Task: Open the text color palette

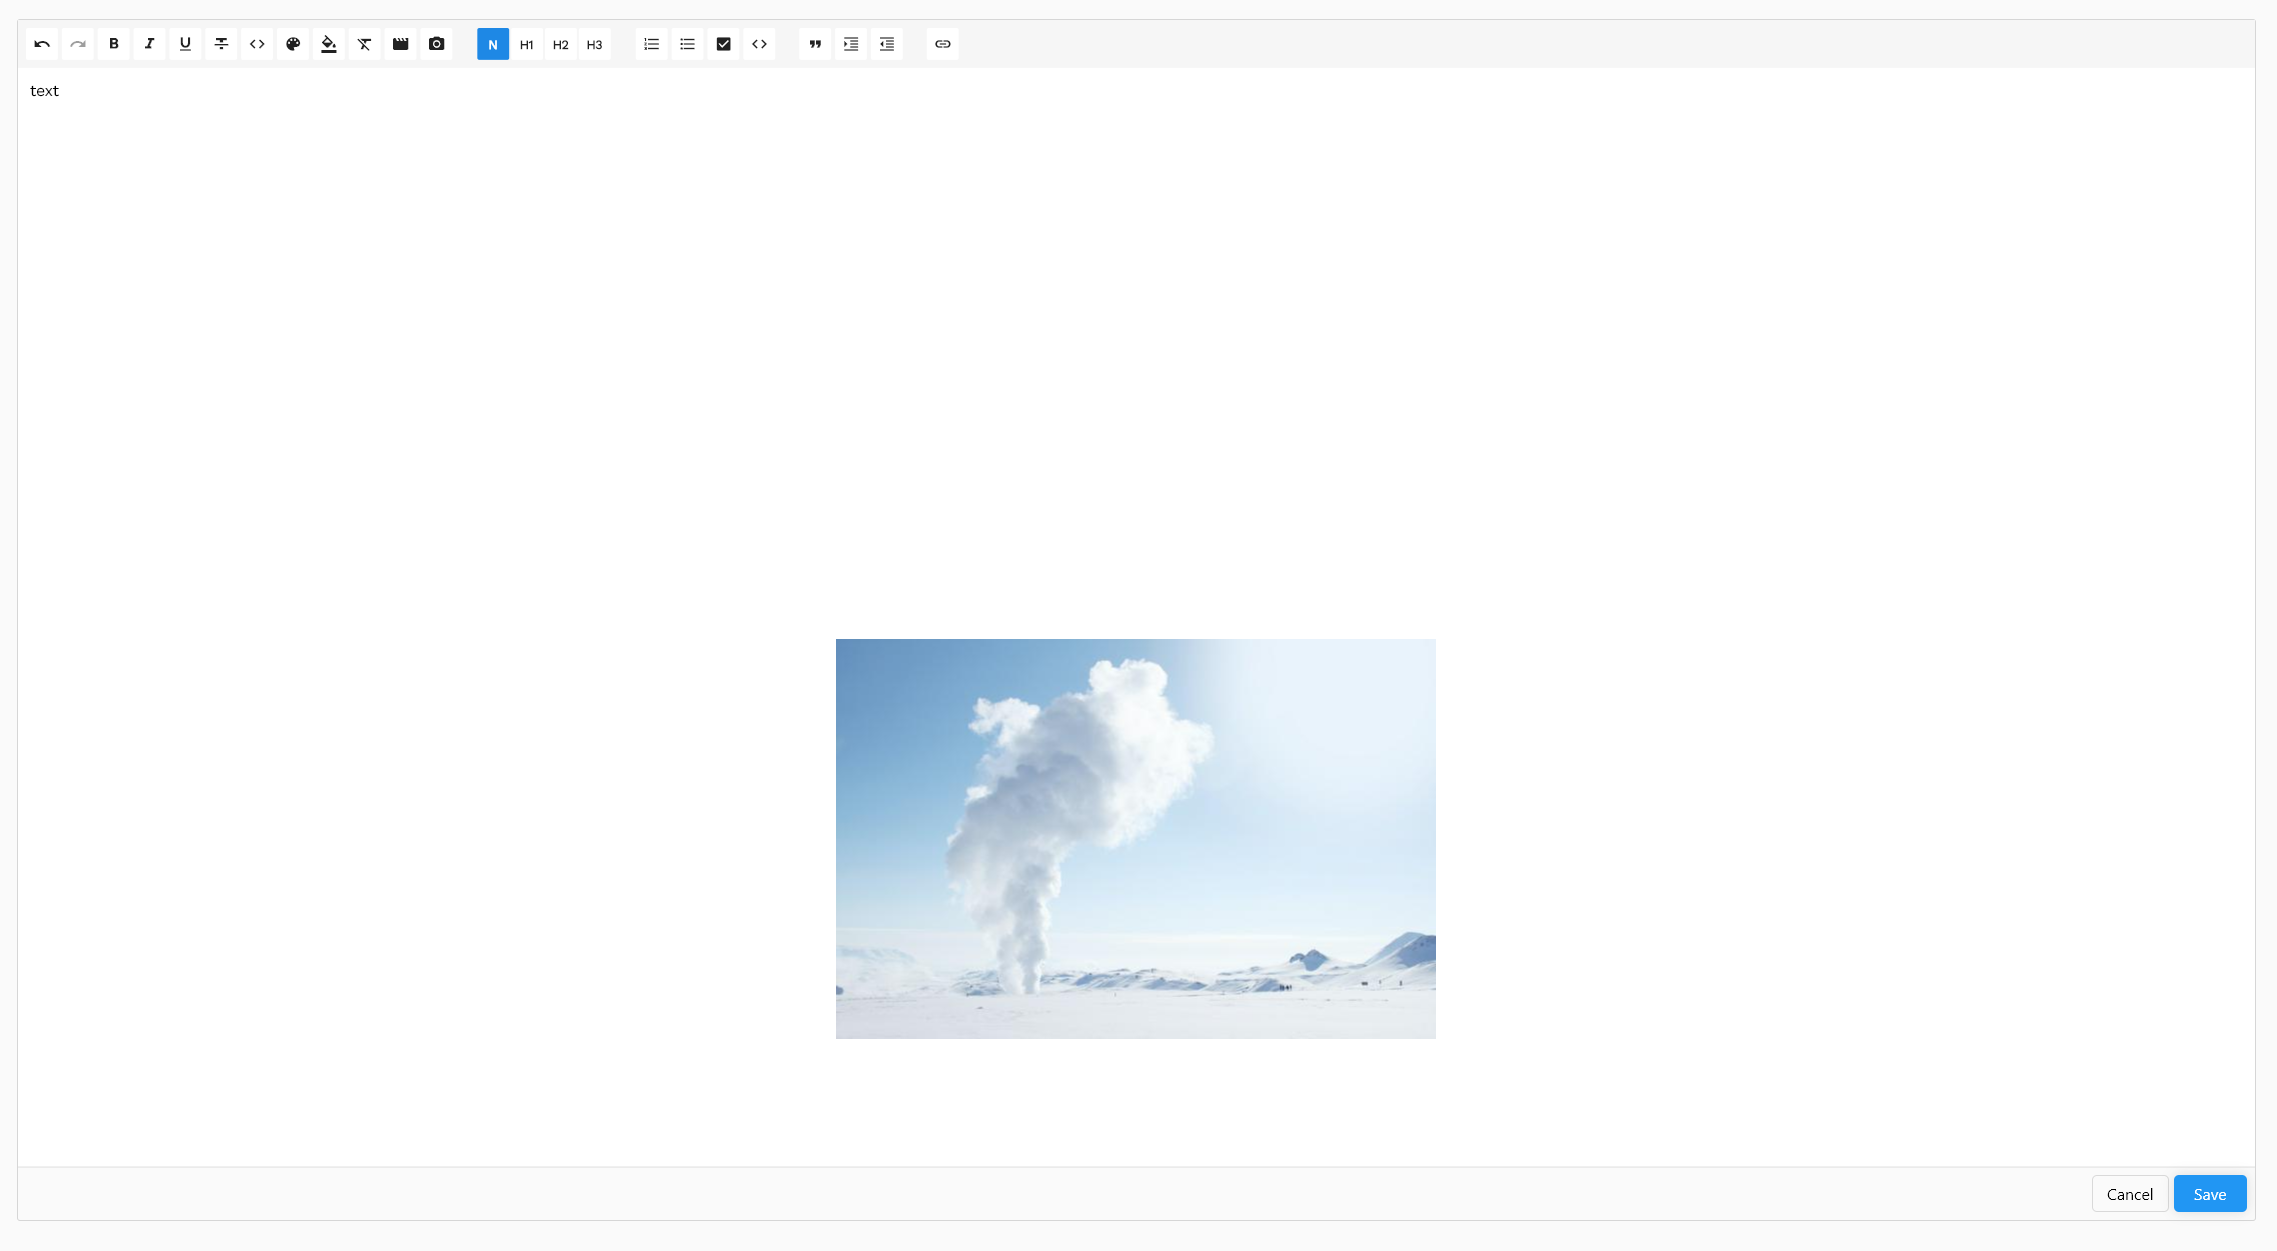Action: 293,44
